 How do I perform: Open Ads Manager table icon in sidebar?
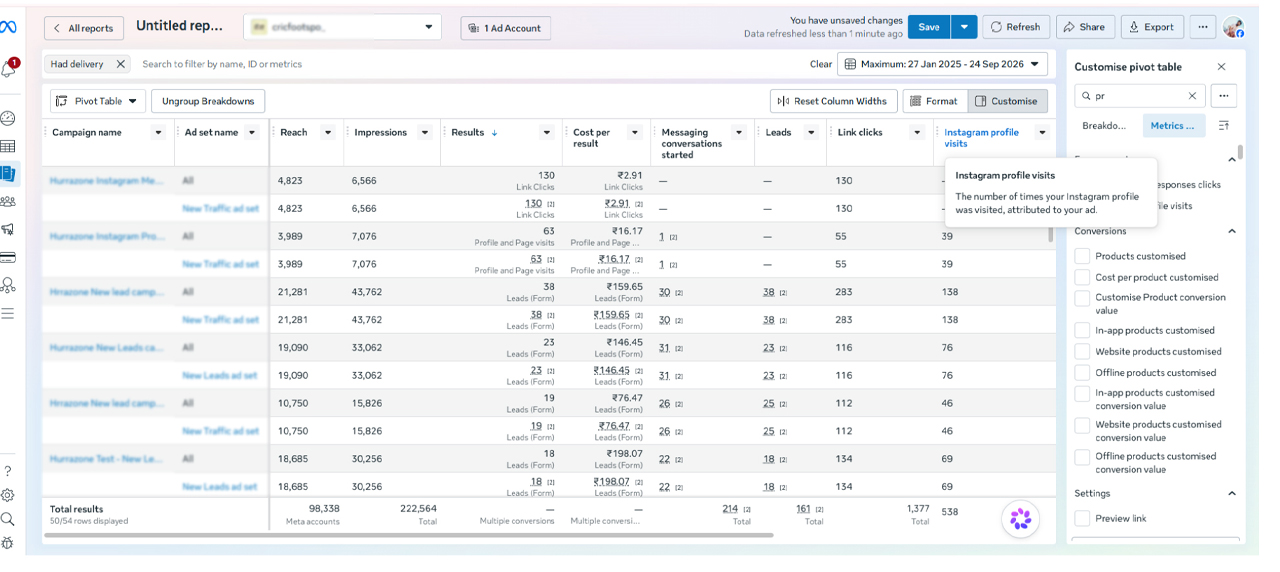tap(8, 146)
